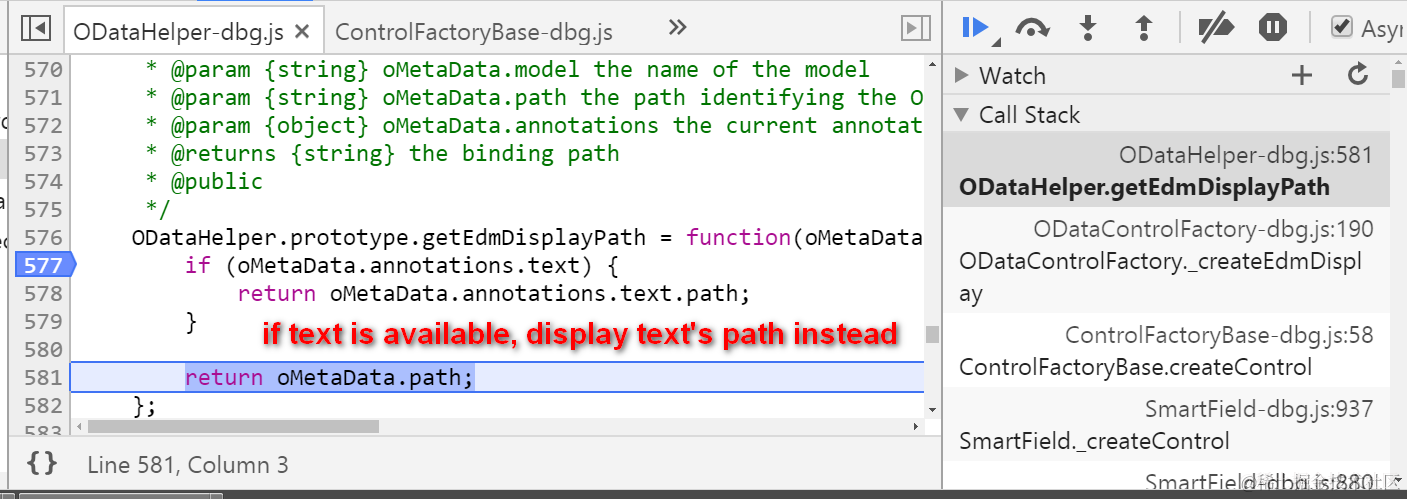Set a breakpoint on line number 578

[x=42, y=293]
